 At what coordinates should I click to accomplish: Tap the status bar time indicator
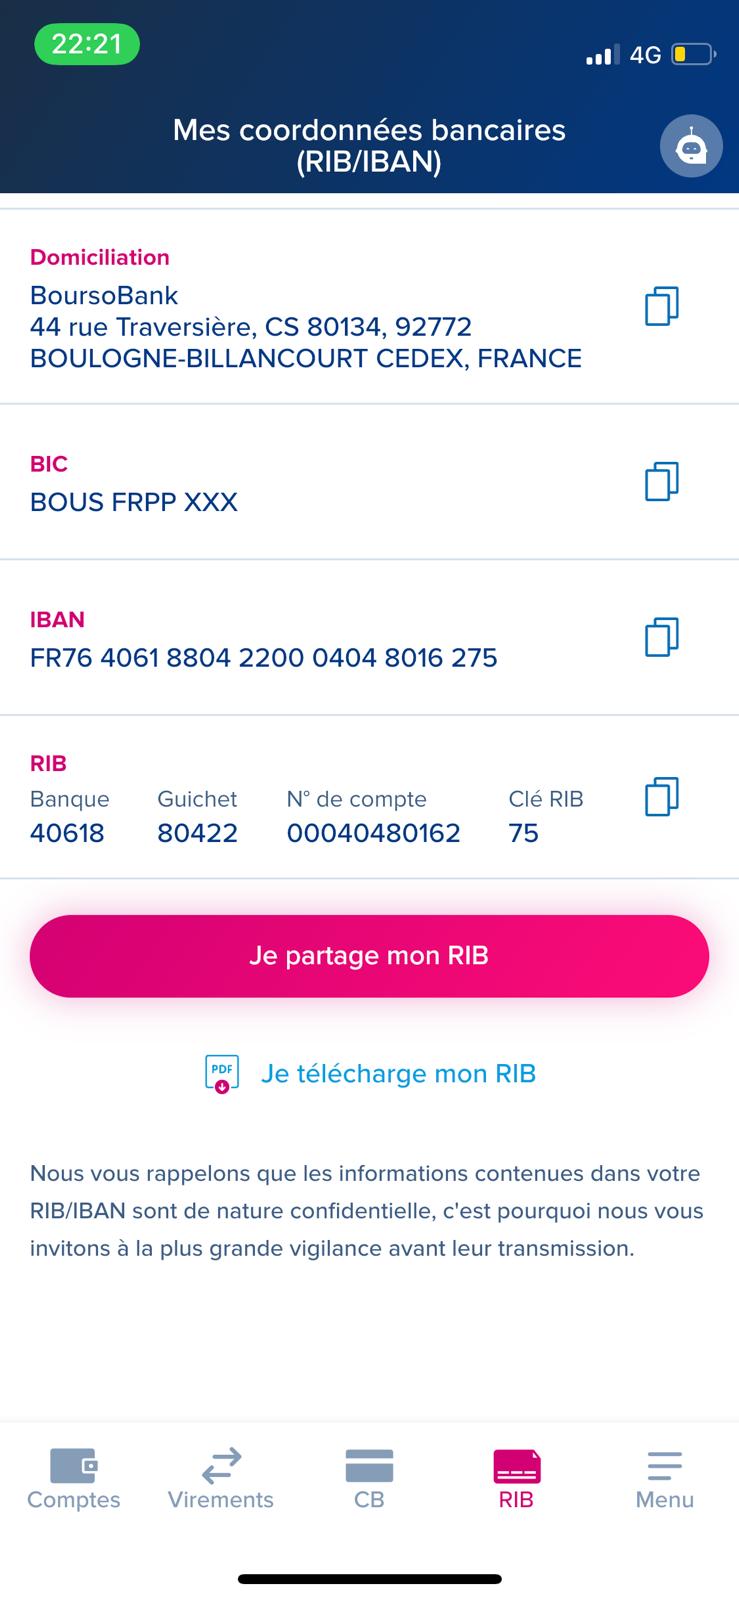(x=86, y=44)
